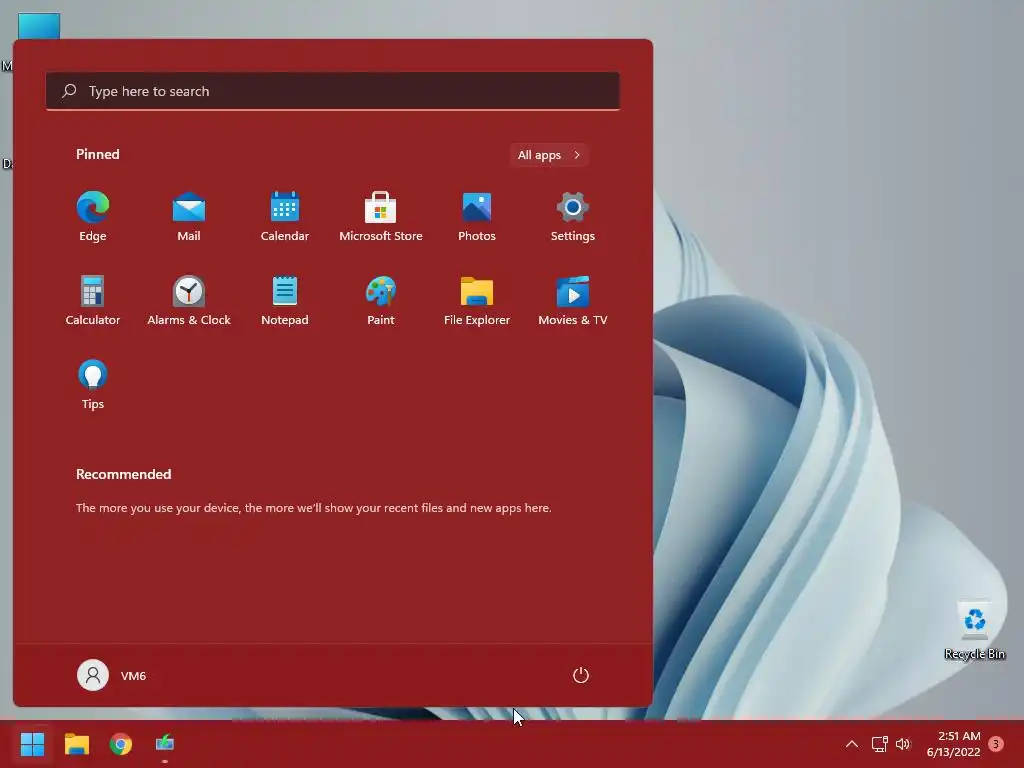This screenshot has height=768, width=1024.
Task: Open Settings from pinned apps
Action: click(x=573, y=217)
